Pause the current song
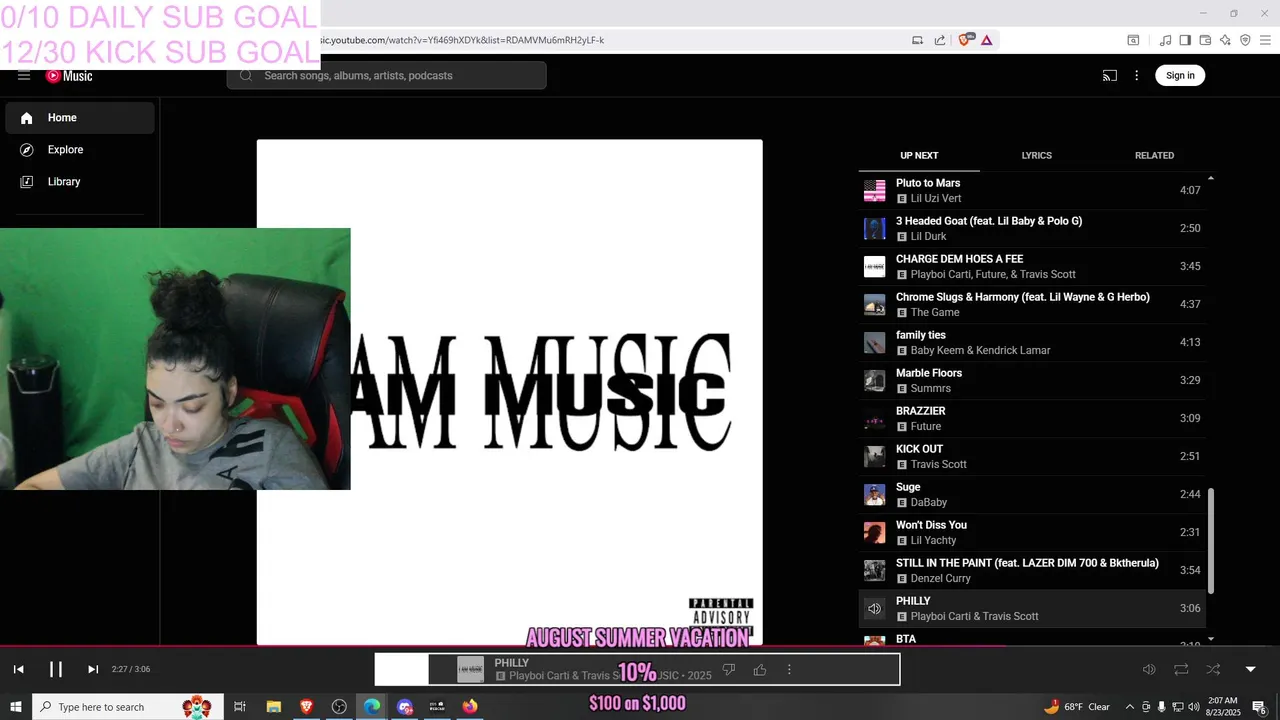The height and width of the screenshot is (720, 1280). point(56,669)
